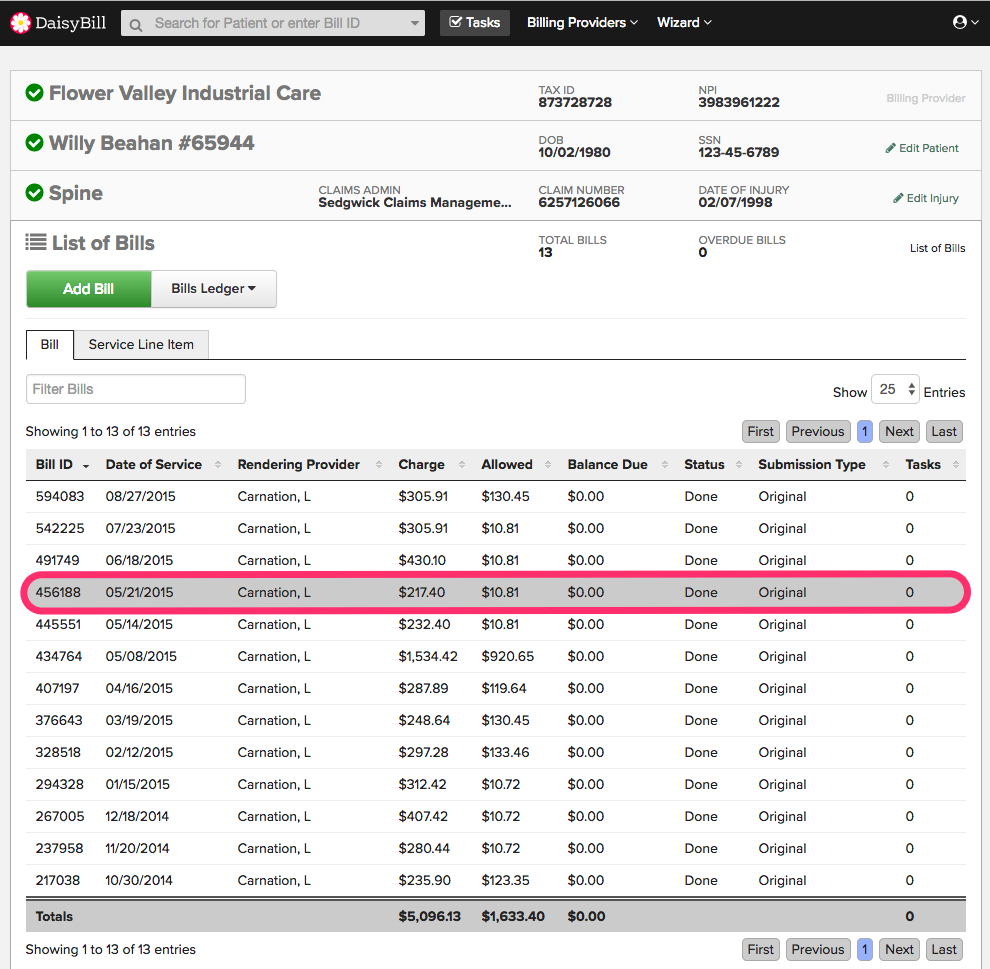Click the list icon beside List of Bills
990x969 pixels.
coord(35,242)
